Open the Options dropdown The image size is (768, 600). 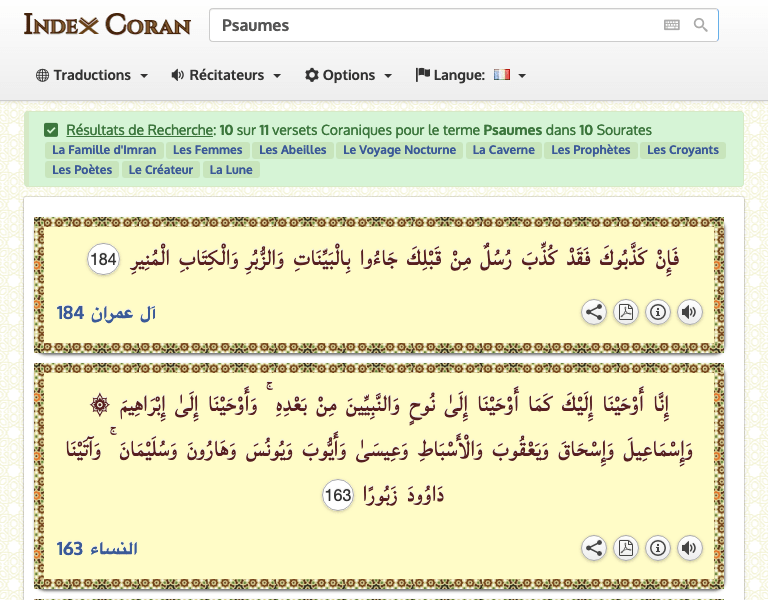(348, 75)
